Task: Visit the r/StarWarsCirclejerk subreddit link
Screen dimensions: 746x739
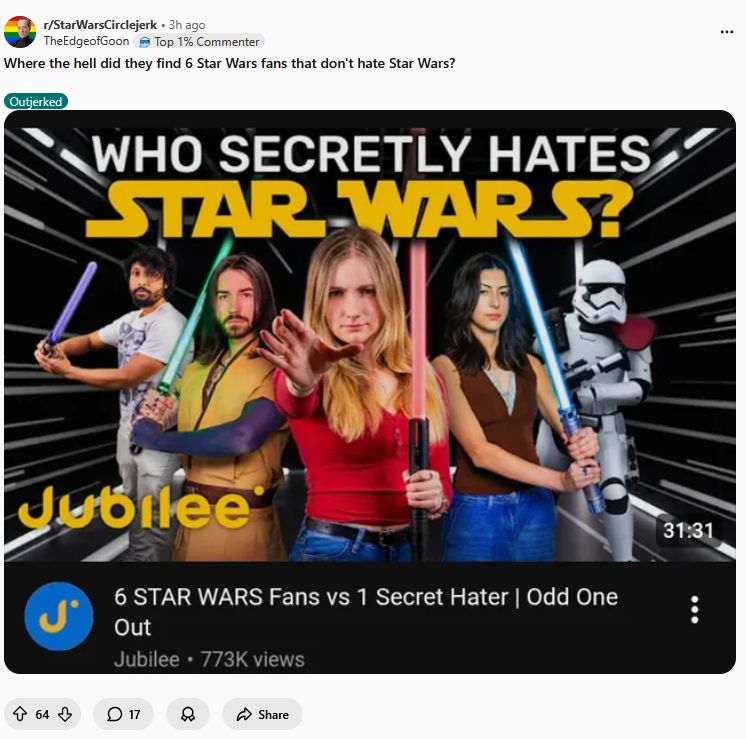Action: [100, 25]
